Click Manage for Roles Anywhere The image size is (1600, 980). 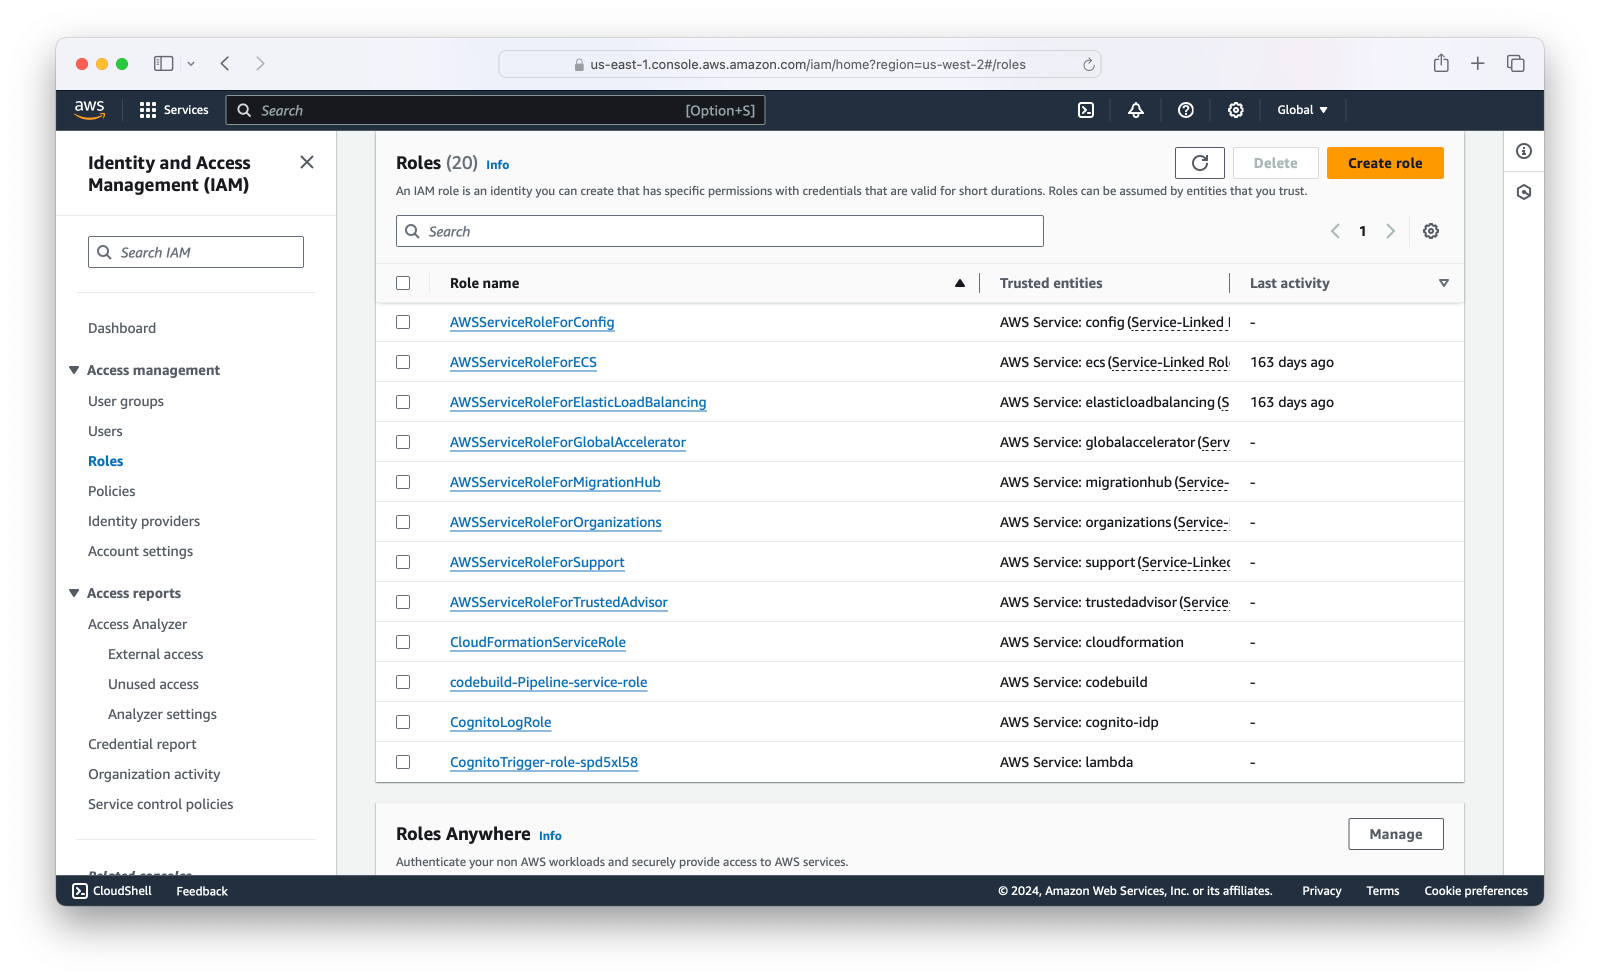1396,834
